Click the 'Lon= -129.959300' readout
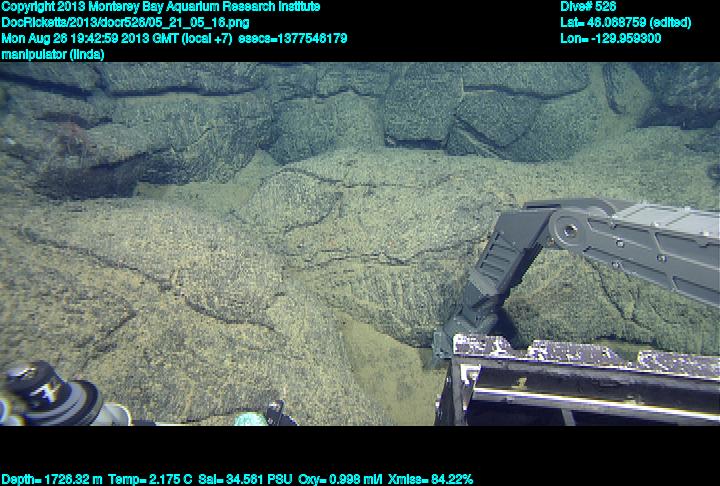The image size is (720, 486). 611,39
